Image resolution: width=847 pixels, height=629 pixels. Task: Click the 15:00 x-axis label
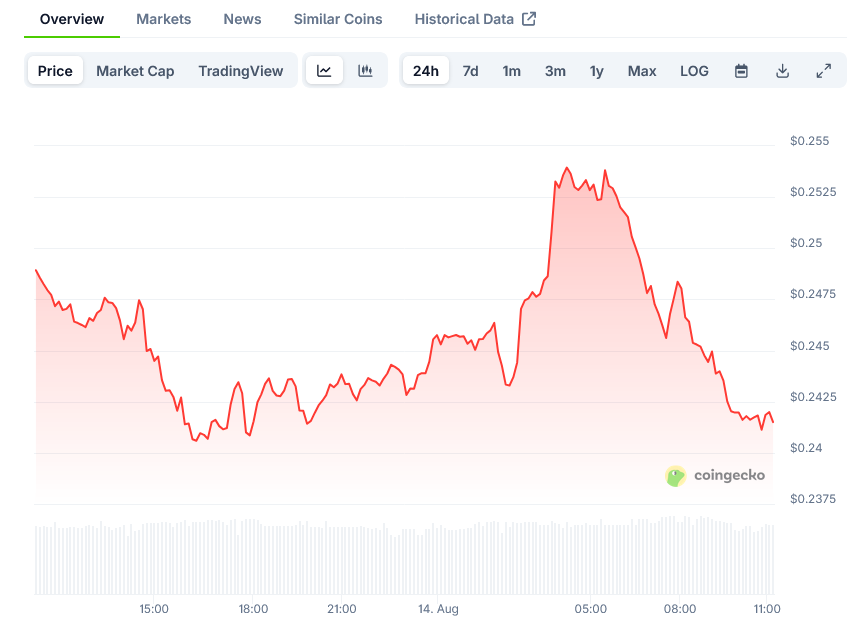click(154, 609)
